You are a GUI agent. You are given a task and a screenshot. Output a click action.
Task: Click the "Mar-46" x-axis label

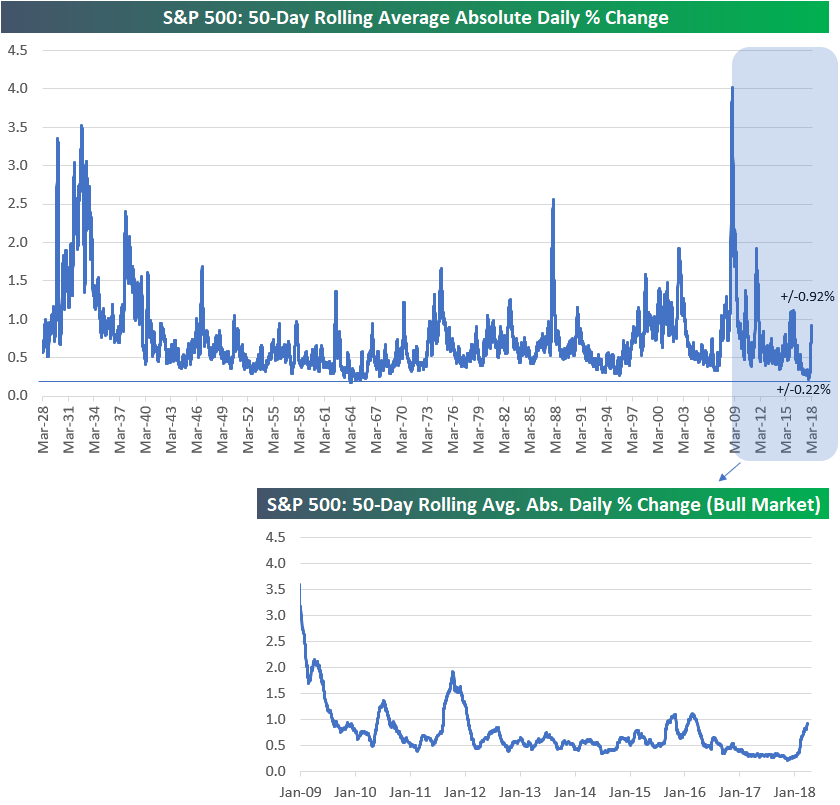click(x=197, y=430)
